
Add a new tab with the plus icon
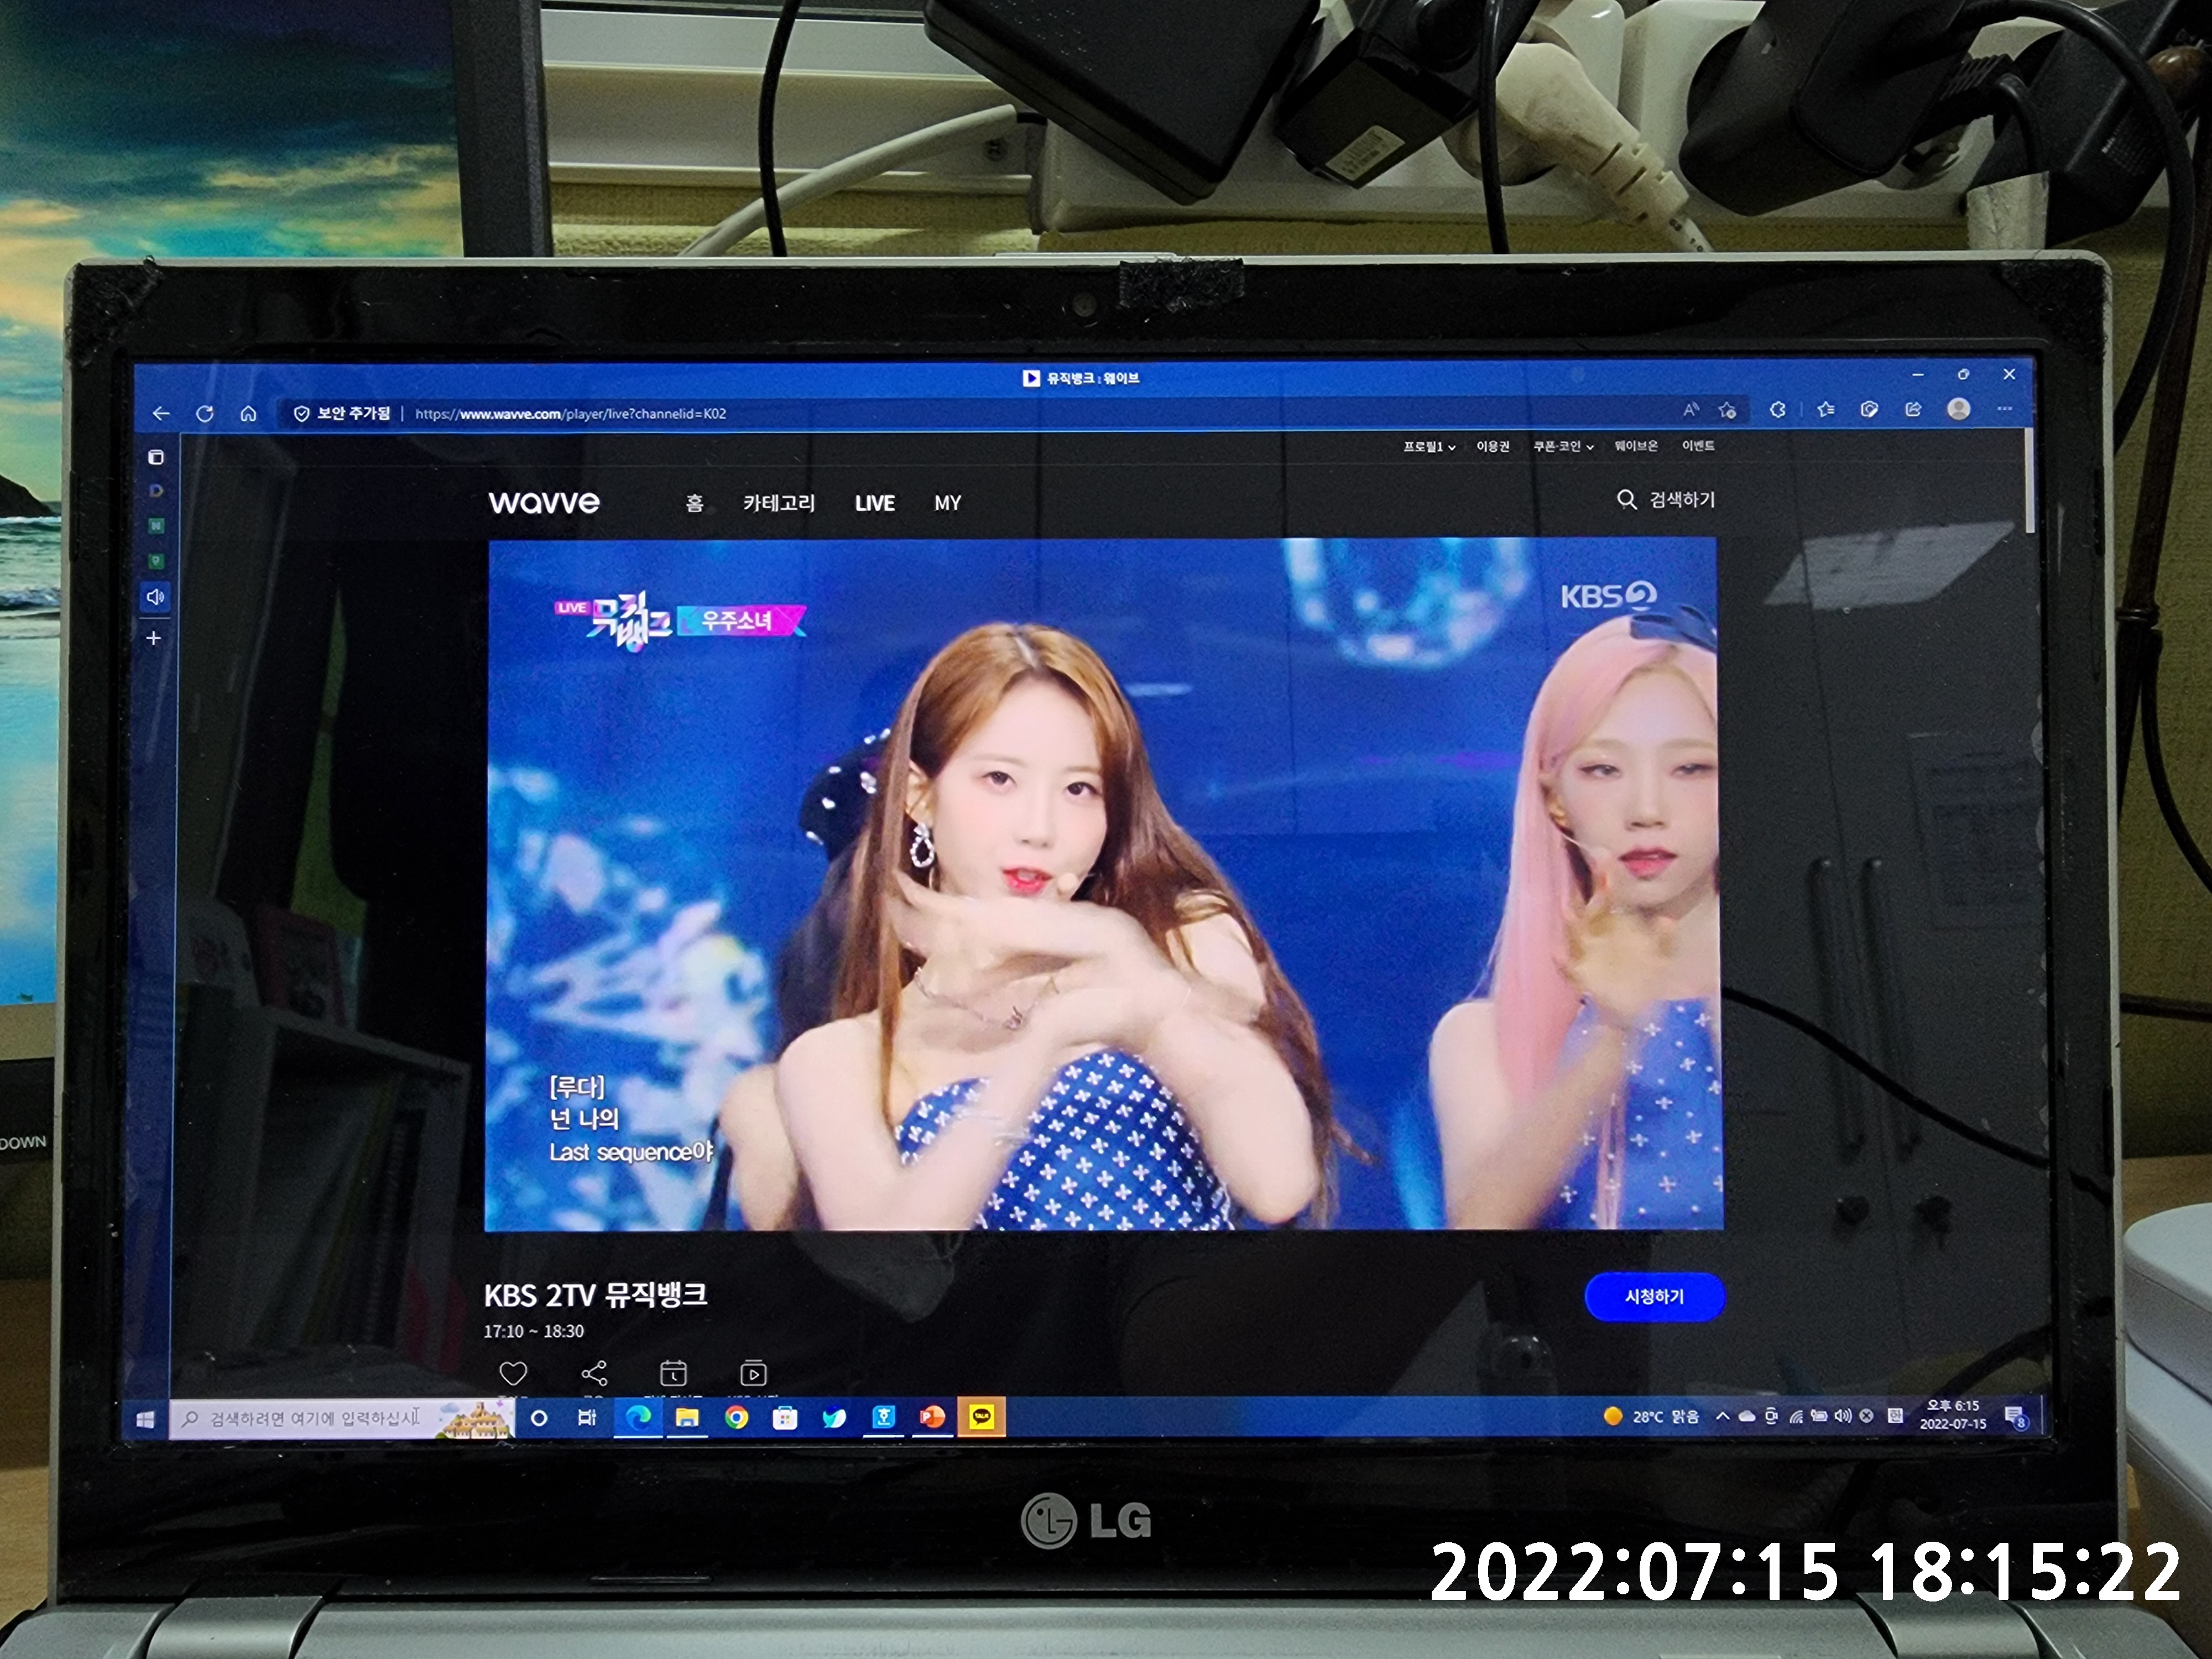[154, 638]
